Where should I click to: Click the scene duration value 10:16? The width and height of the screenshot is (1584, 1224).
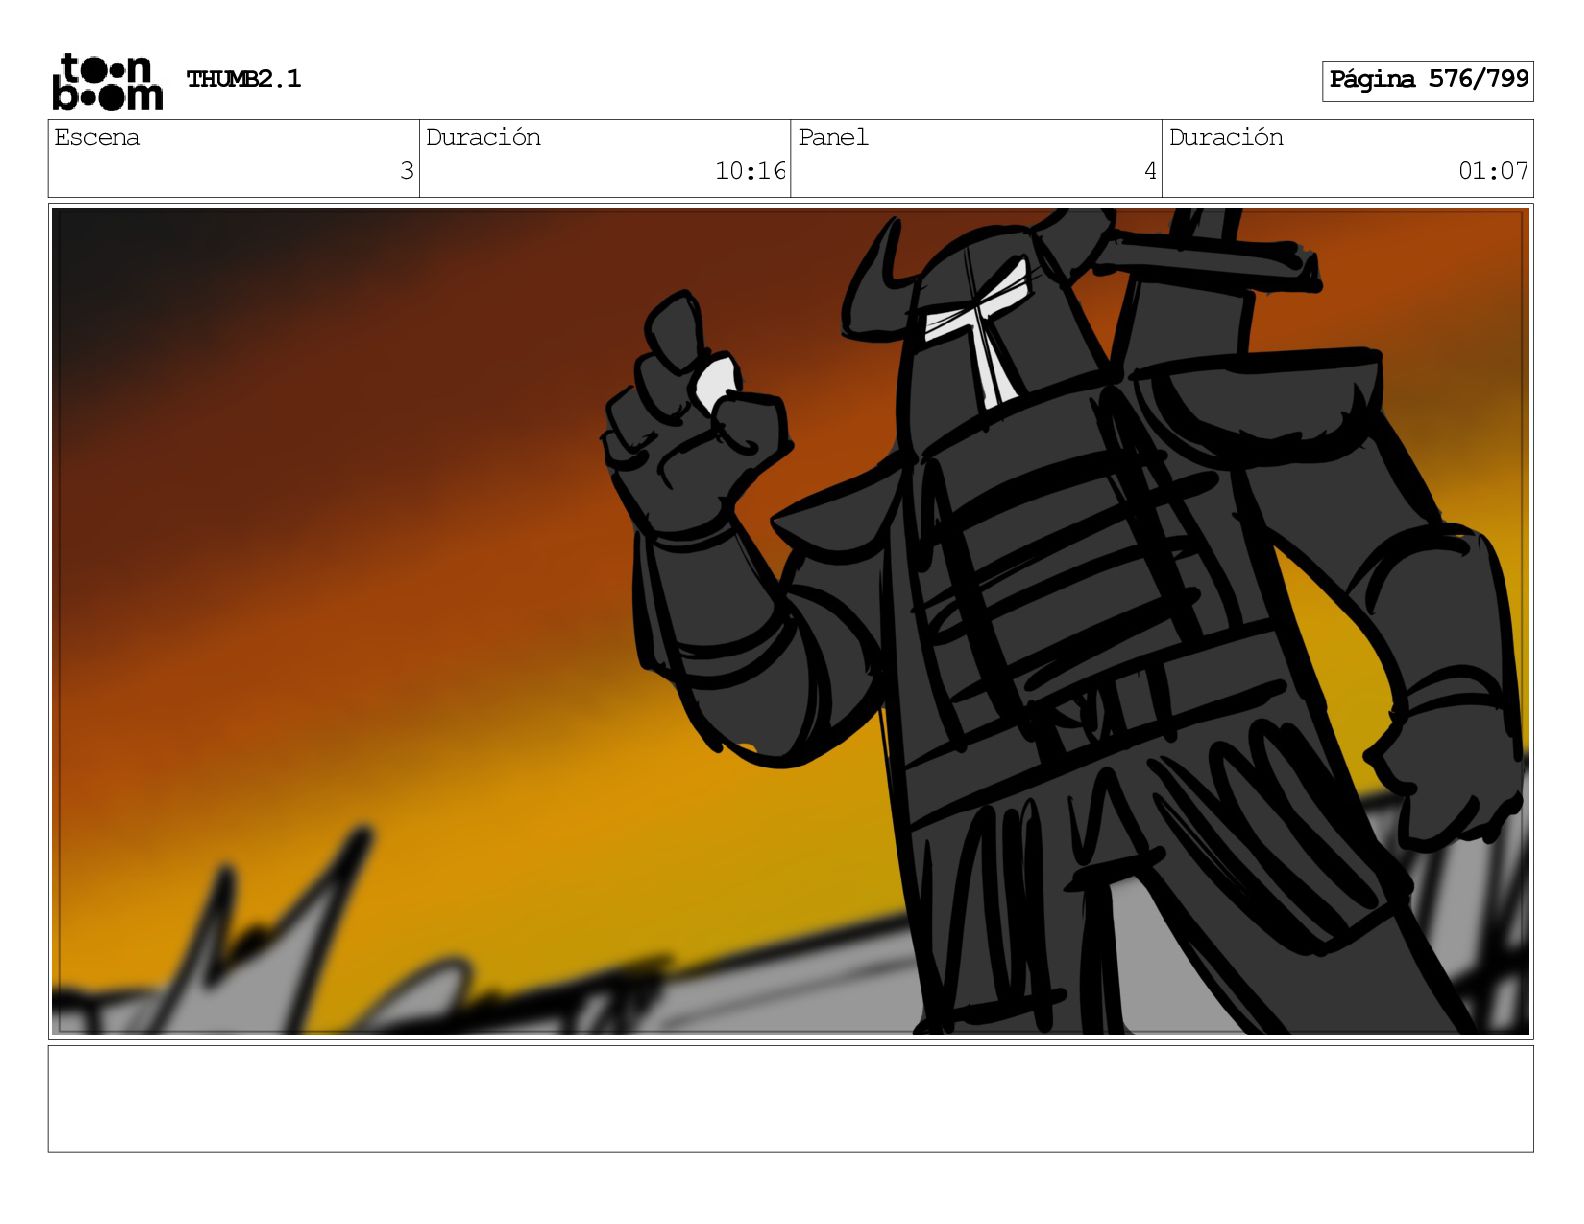750,171
